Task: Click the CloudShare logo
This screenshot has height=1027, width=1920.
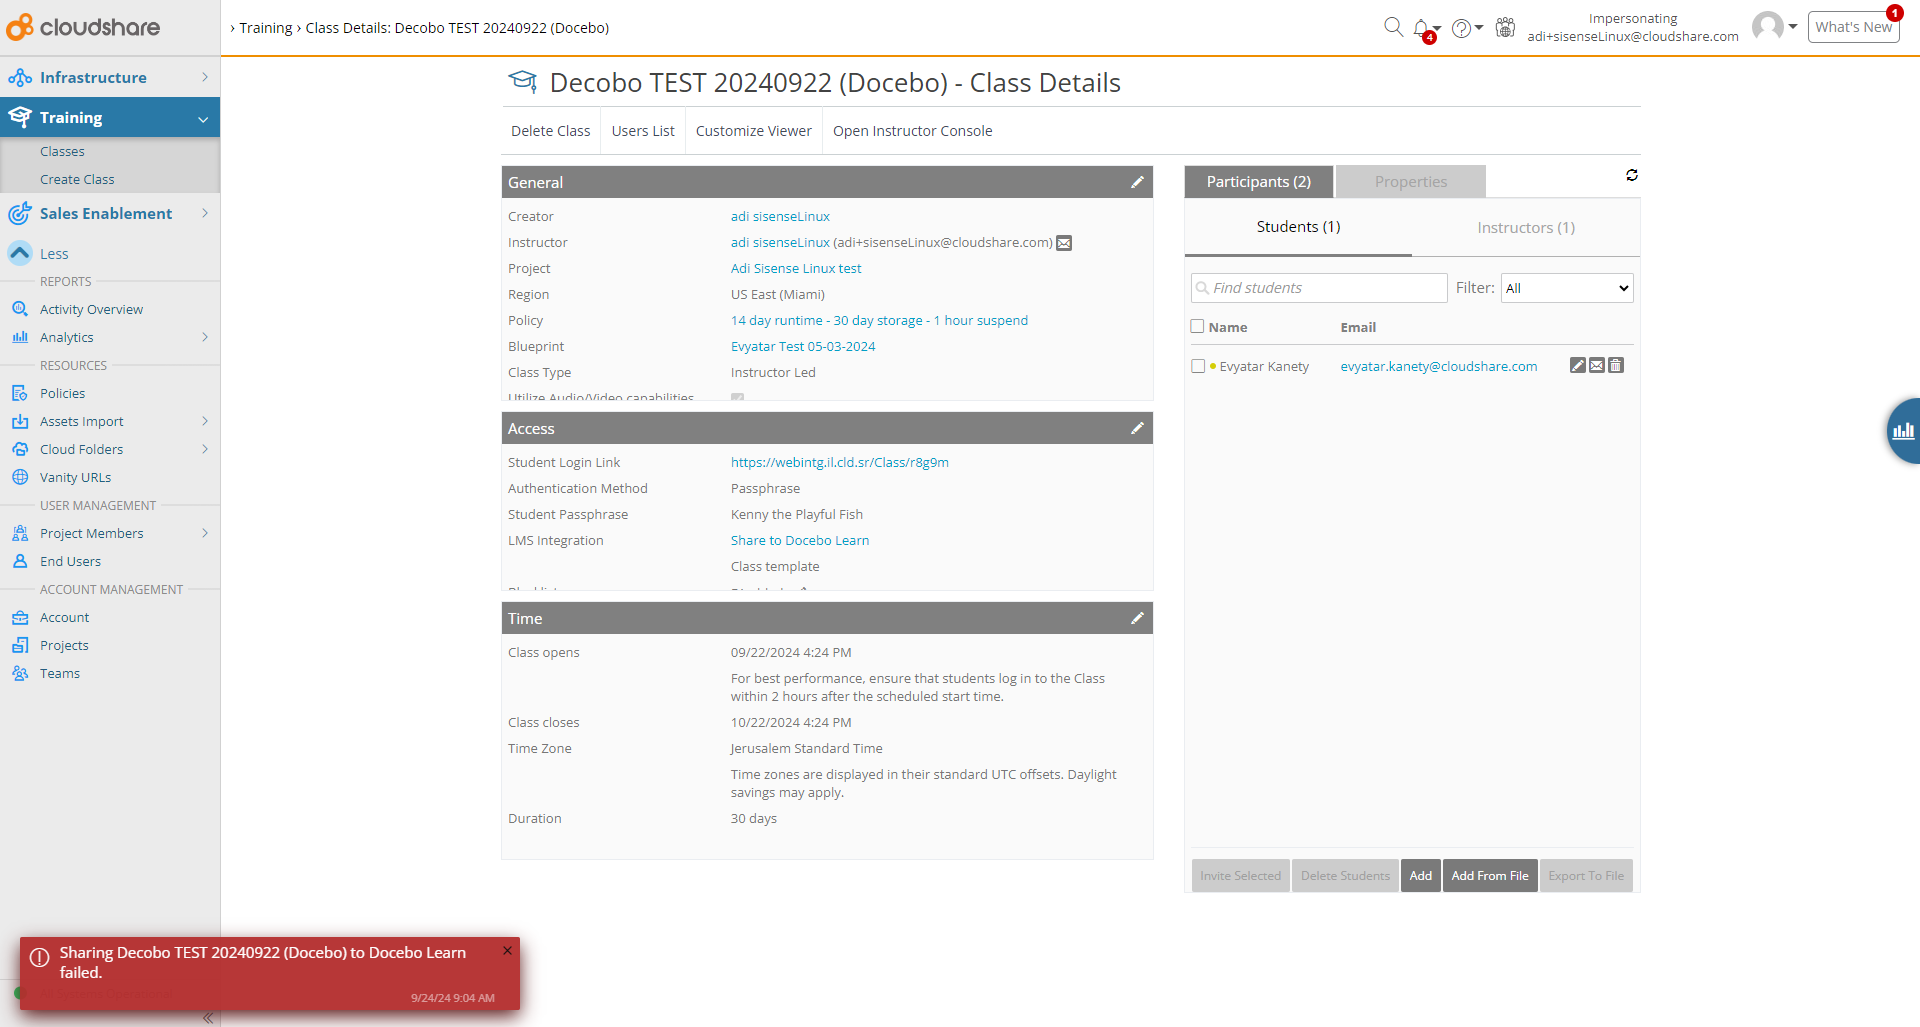Action: coord(84,27)
